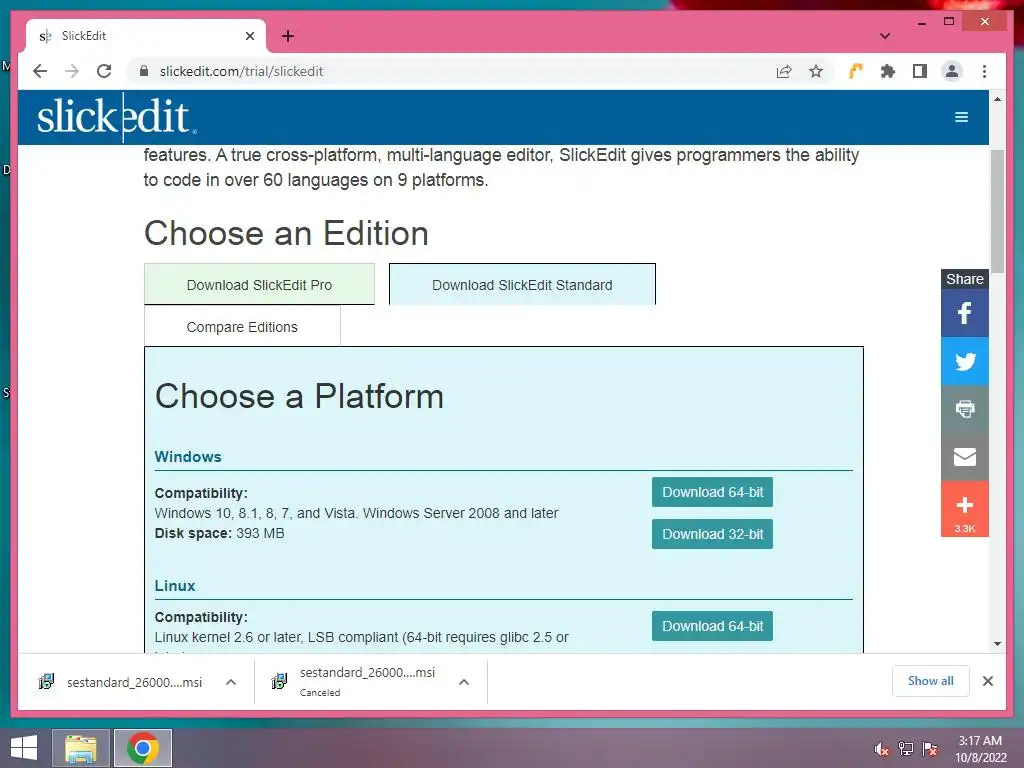Open the network tray icon
This screenshot has width=1024, height=768.
[x=906, y=749]
